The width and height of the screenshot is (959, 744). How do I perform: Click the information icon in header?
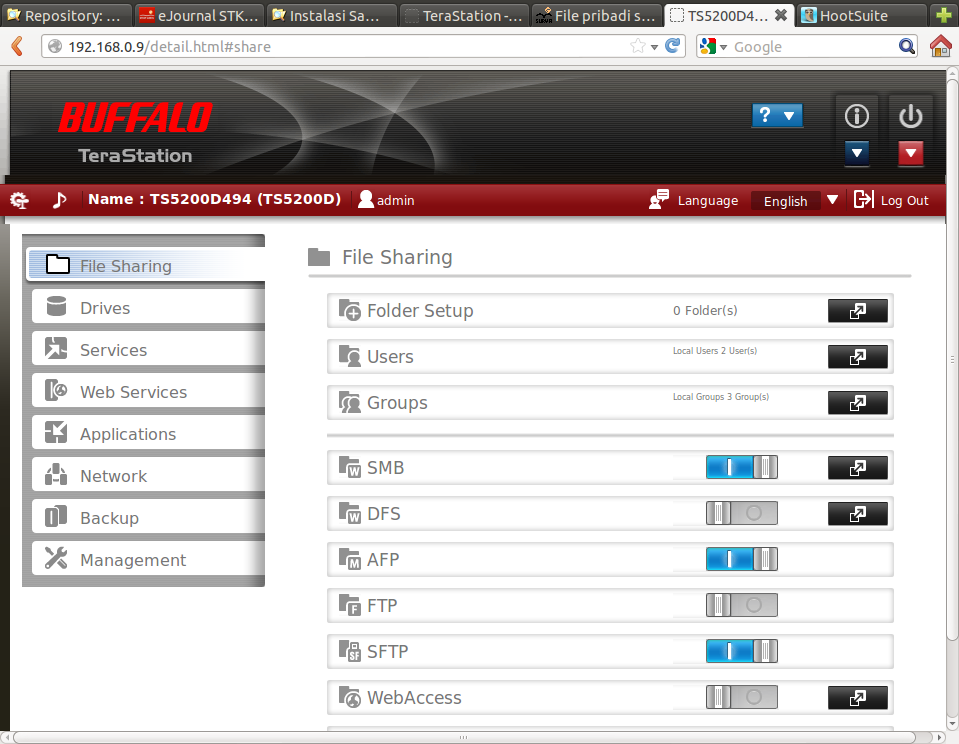856,117
